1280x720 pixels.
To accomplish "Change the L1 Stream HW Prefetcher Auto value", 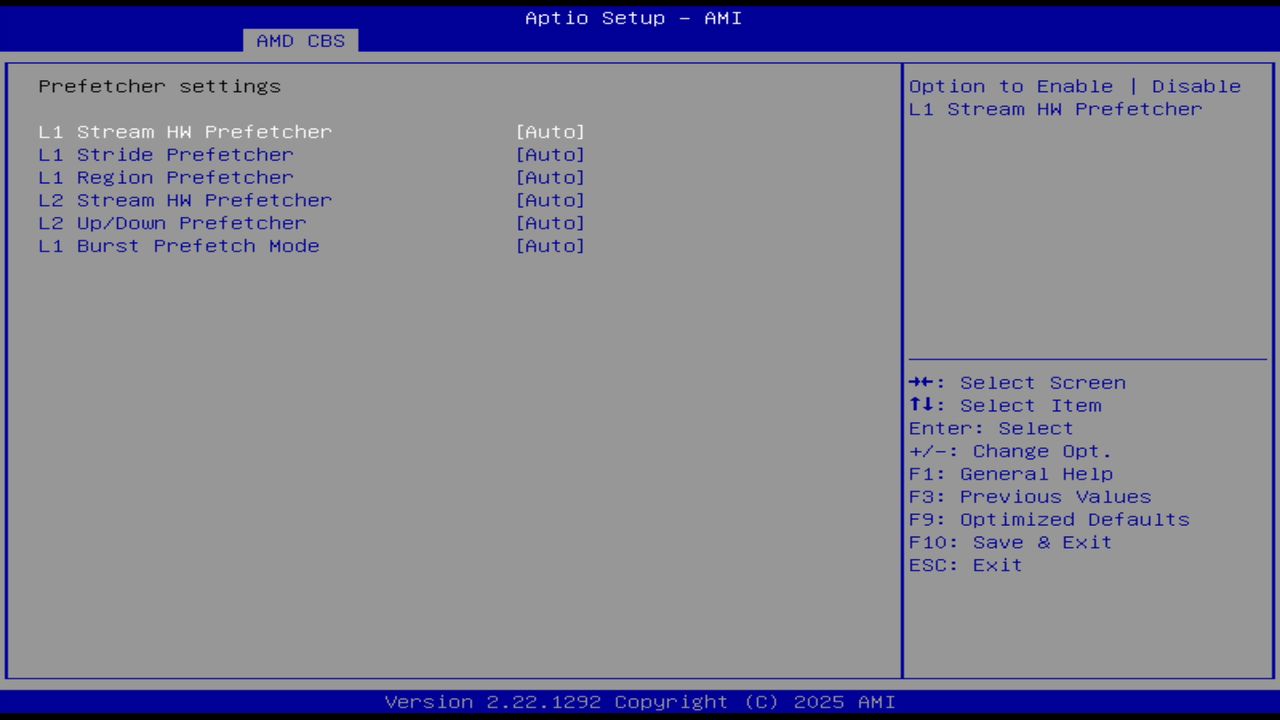I will tap(550, 132).
